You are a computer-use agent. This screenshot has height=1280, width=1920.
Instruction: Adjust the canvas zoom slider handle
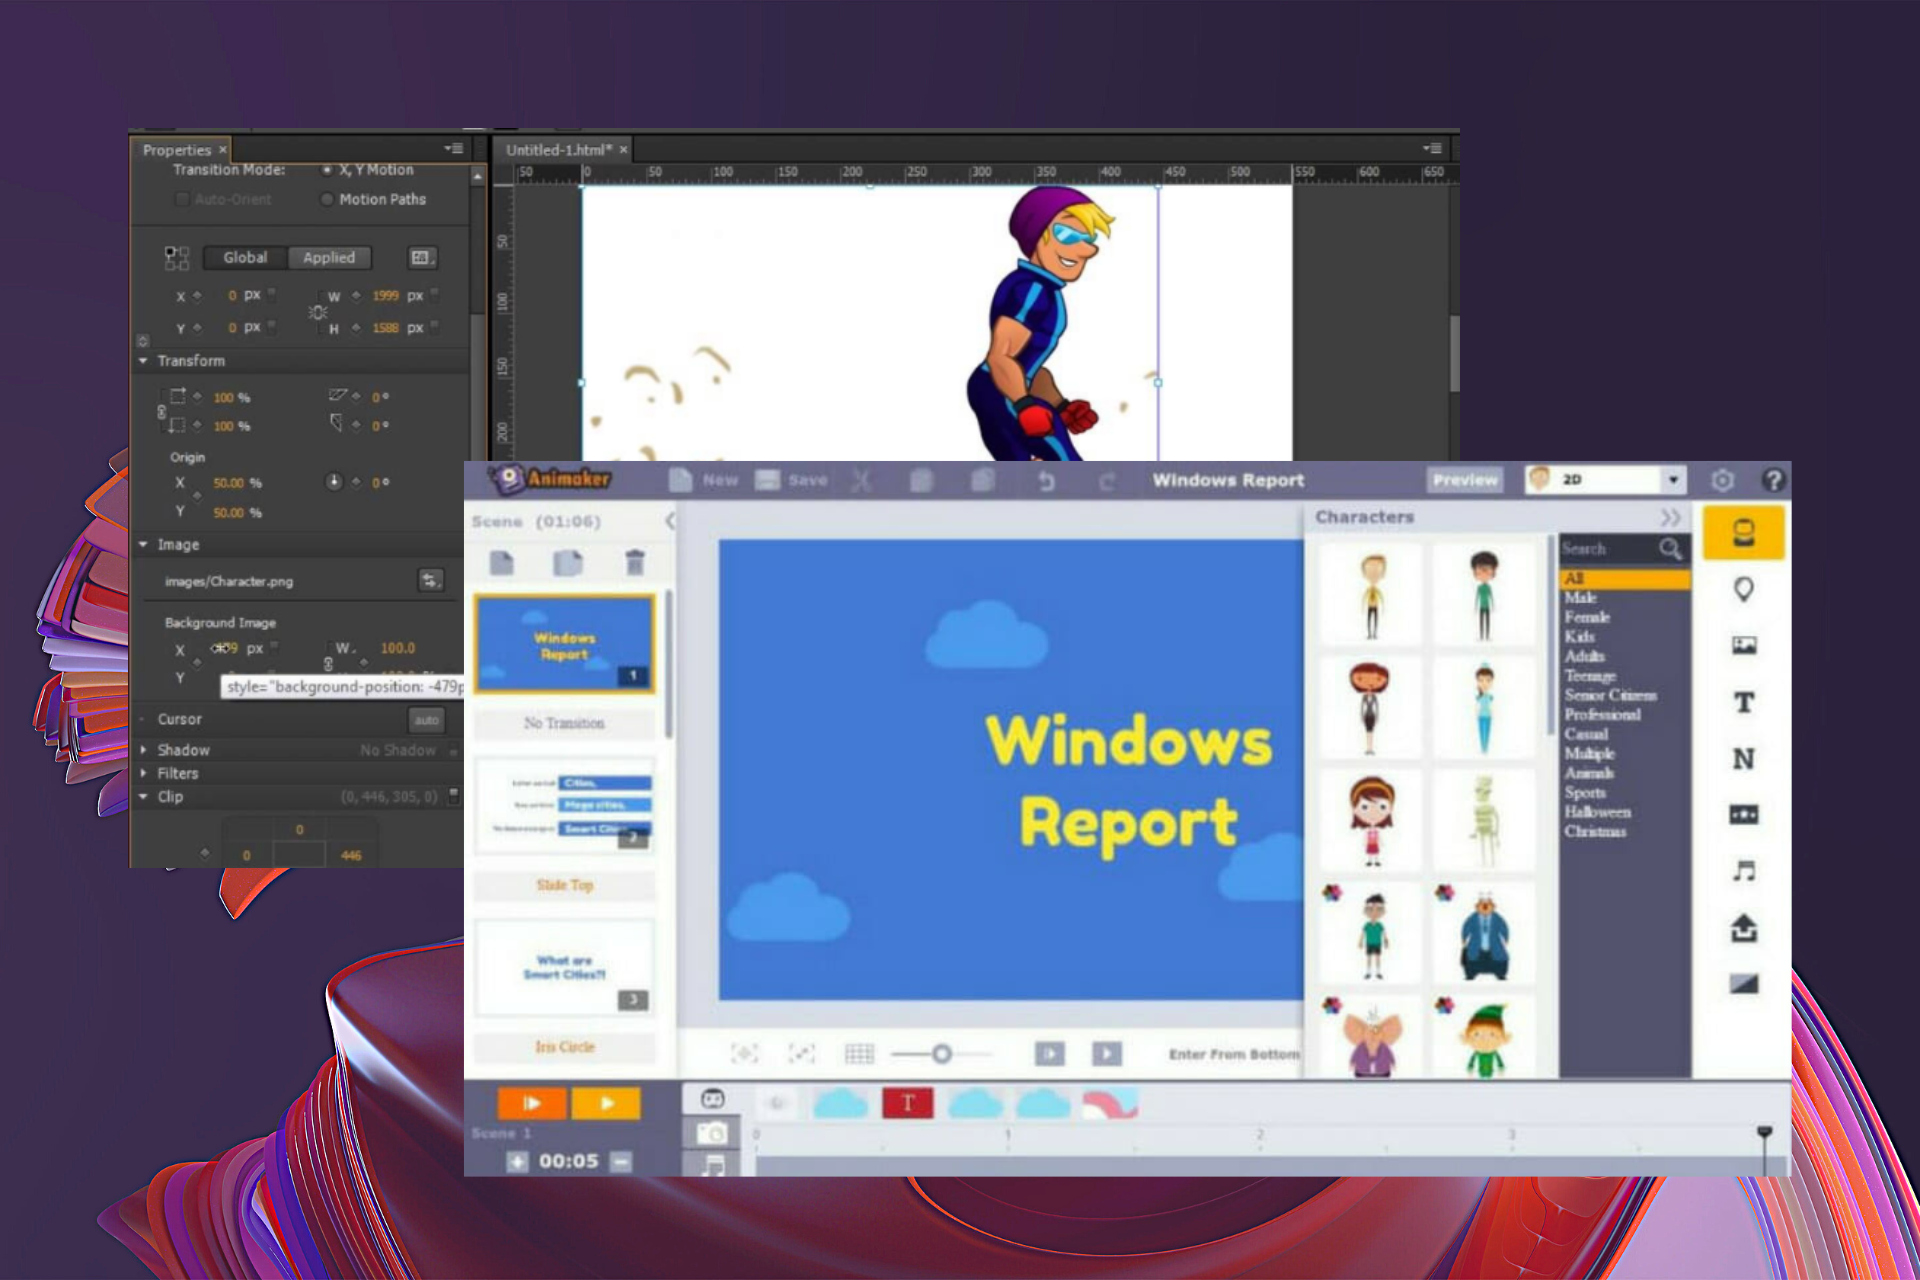tap(941, 1054)
